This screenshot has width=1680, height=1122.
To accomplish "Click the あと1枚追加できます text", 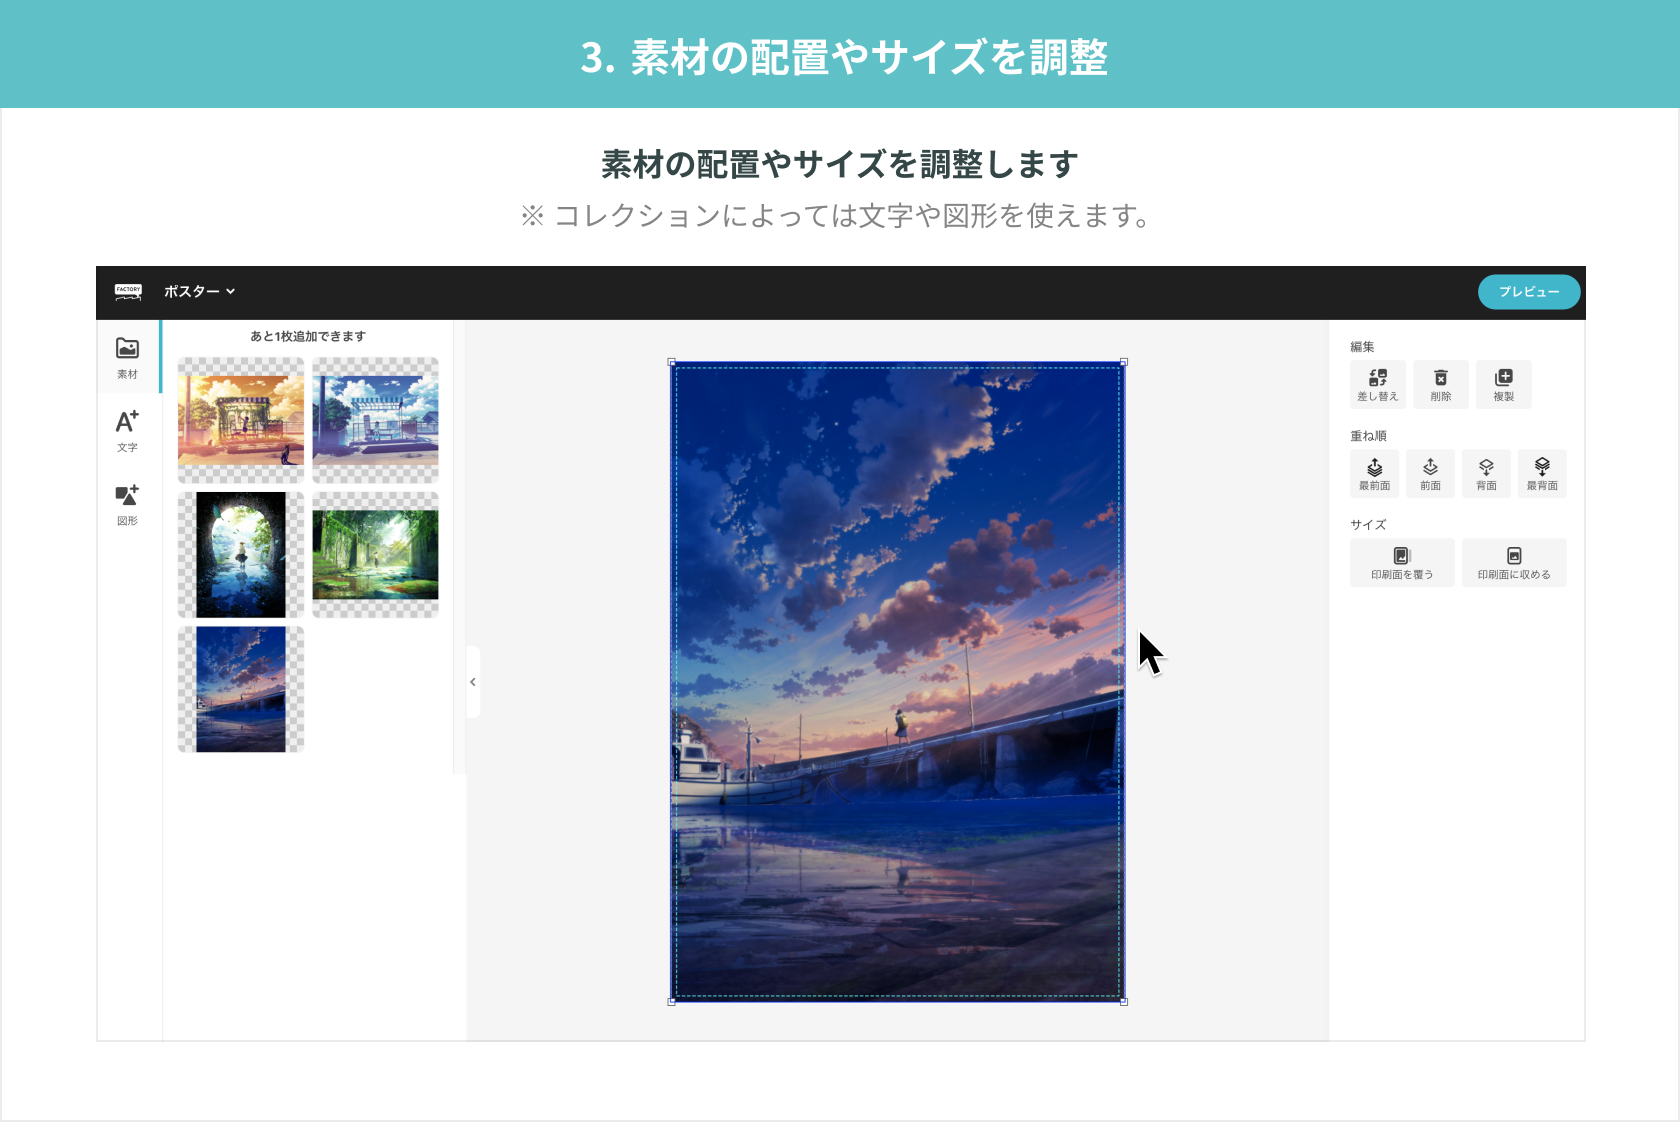I will pyautogui.click(x=308, y=336).
